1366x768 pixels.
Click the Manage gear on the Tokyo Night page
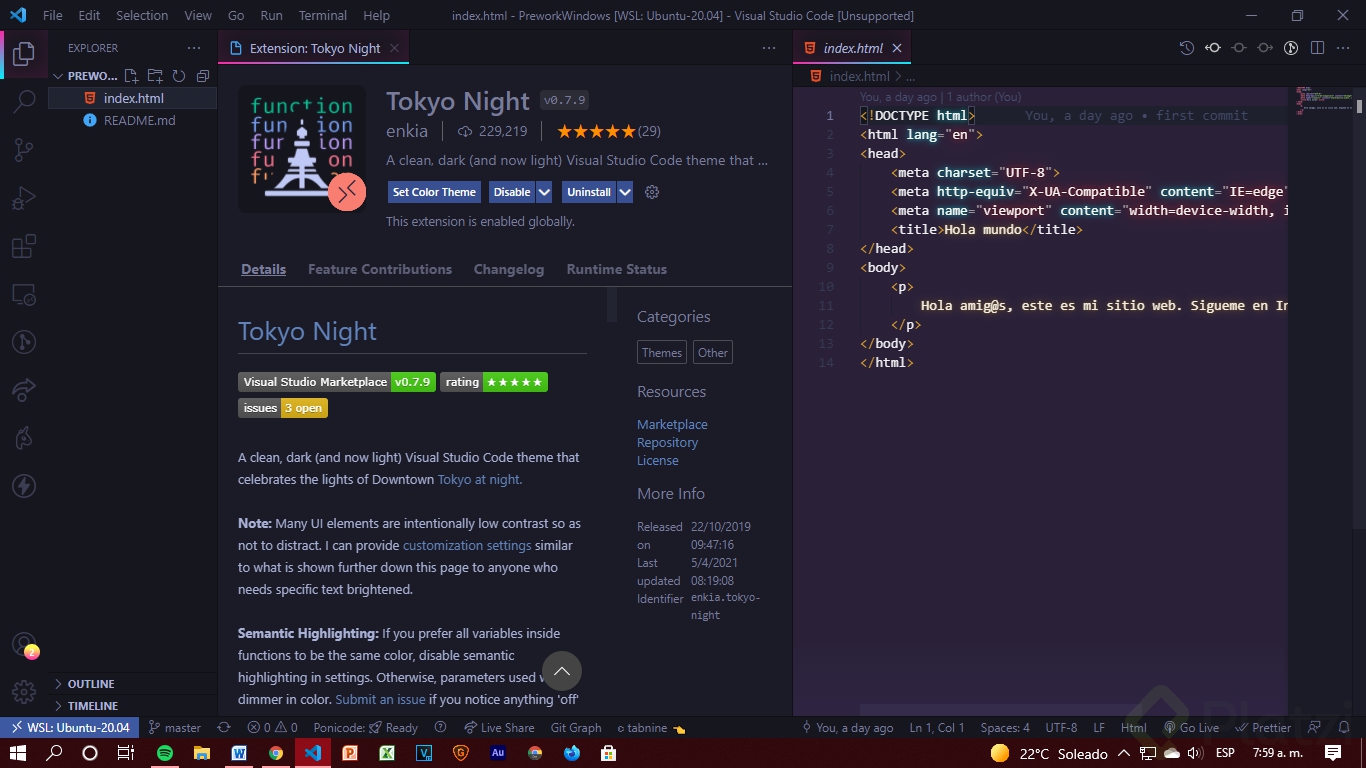coord(652,192)
